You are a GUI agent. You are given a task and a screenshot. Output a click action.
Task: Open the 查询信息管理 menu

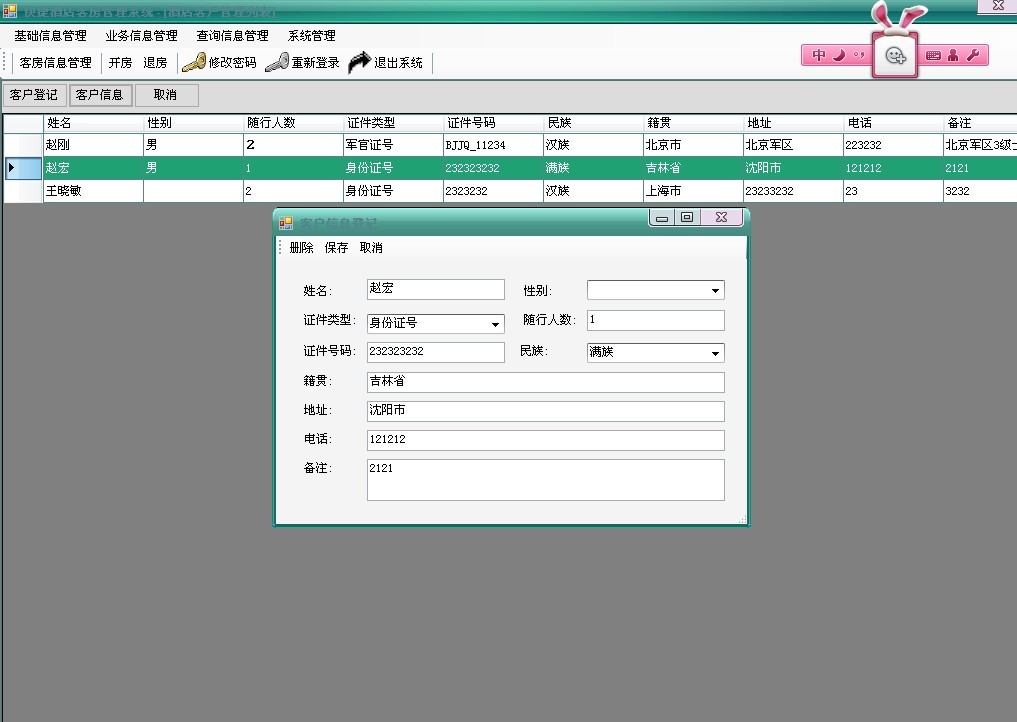pos(232,36)
